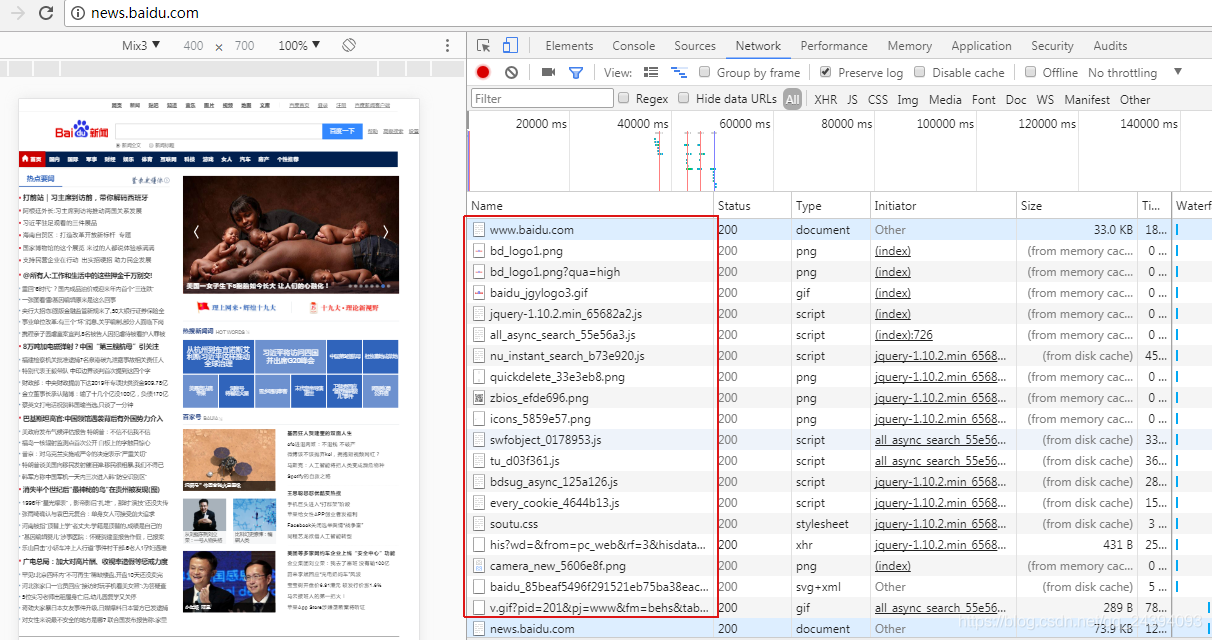Image resolution: width=1212 pixels, height=640 pixels.
Task: Click the Baidu search button on page
Action: pyautogui.click(x=342, y=131)
